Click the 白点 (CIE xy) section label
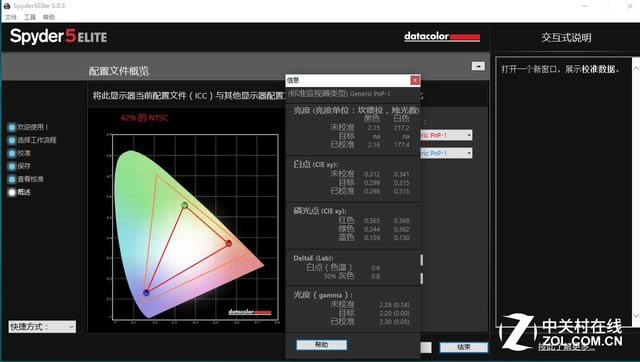Image resolution: width=640 pixels, height=362 pixels. [x=316, y=164]
